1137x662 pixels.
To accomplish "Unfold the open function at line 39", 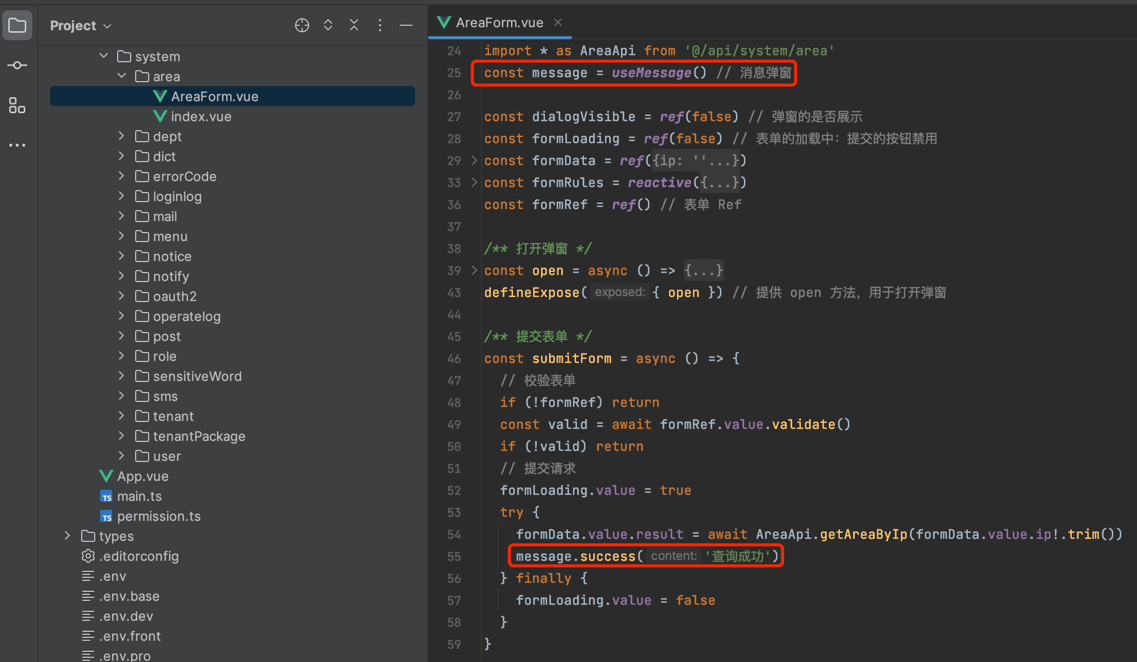I will (475, 270).
